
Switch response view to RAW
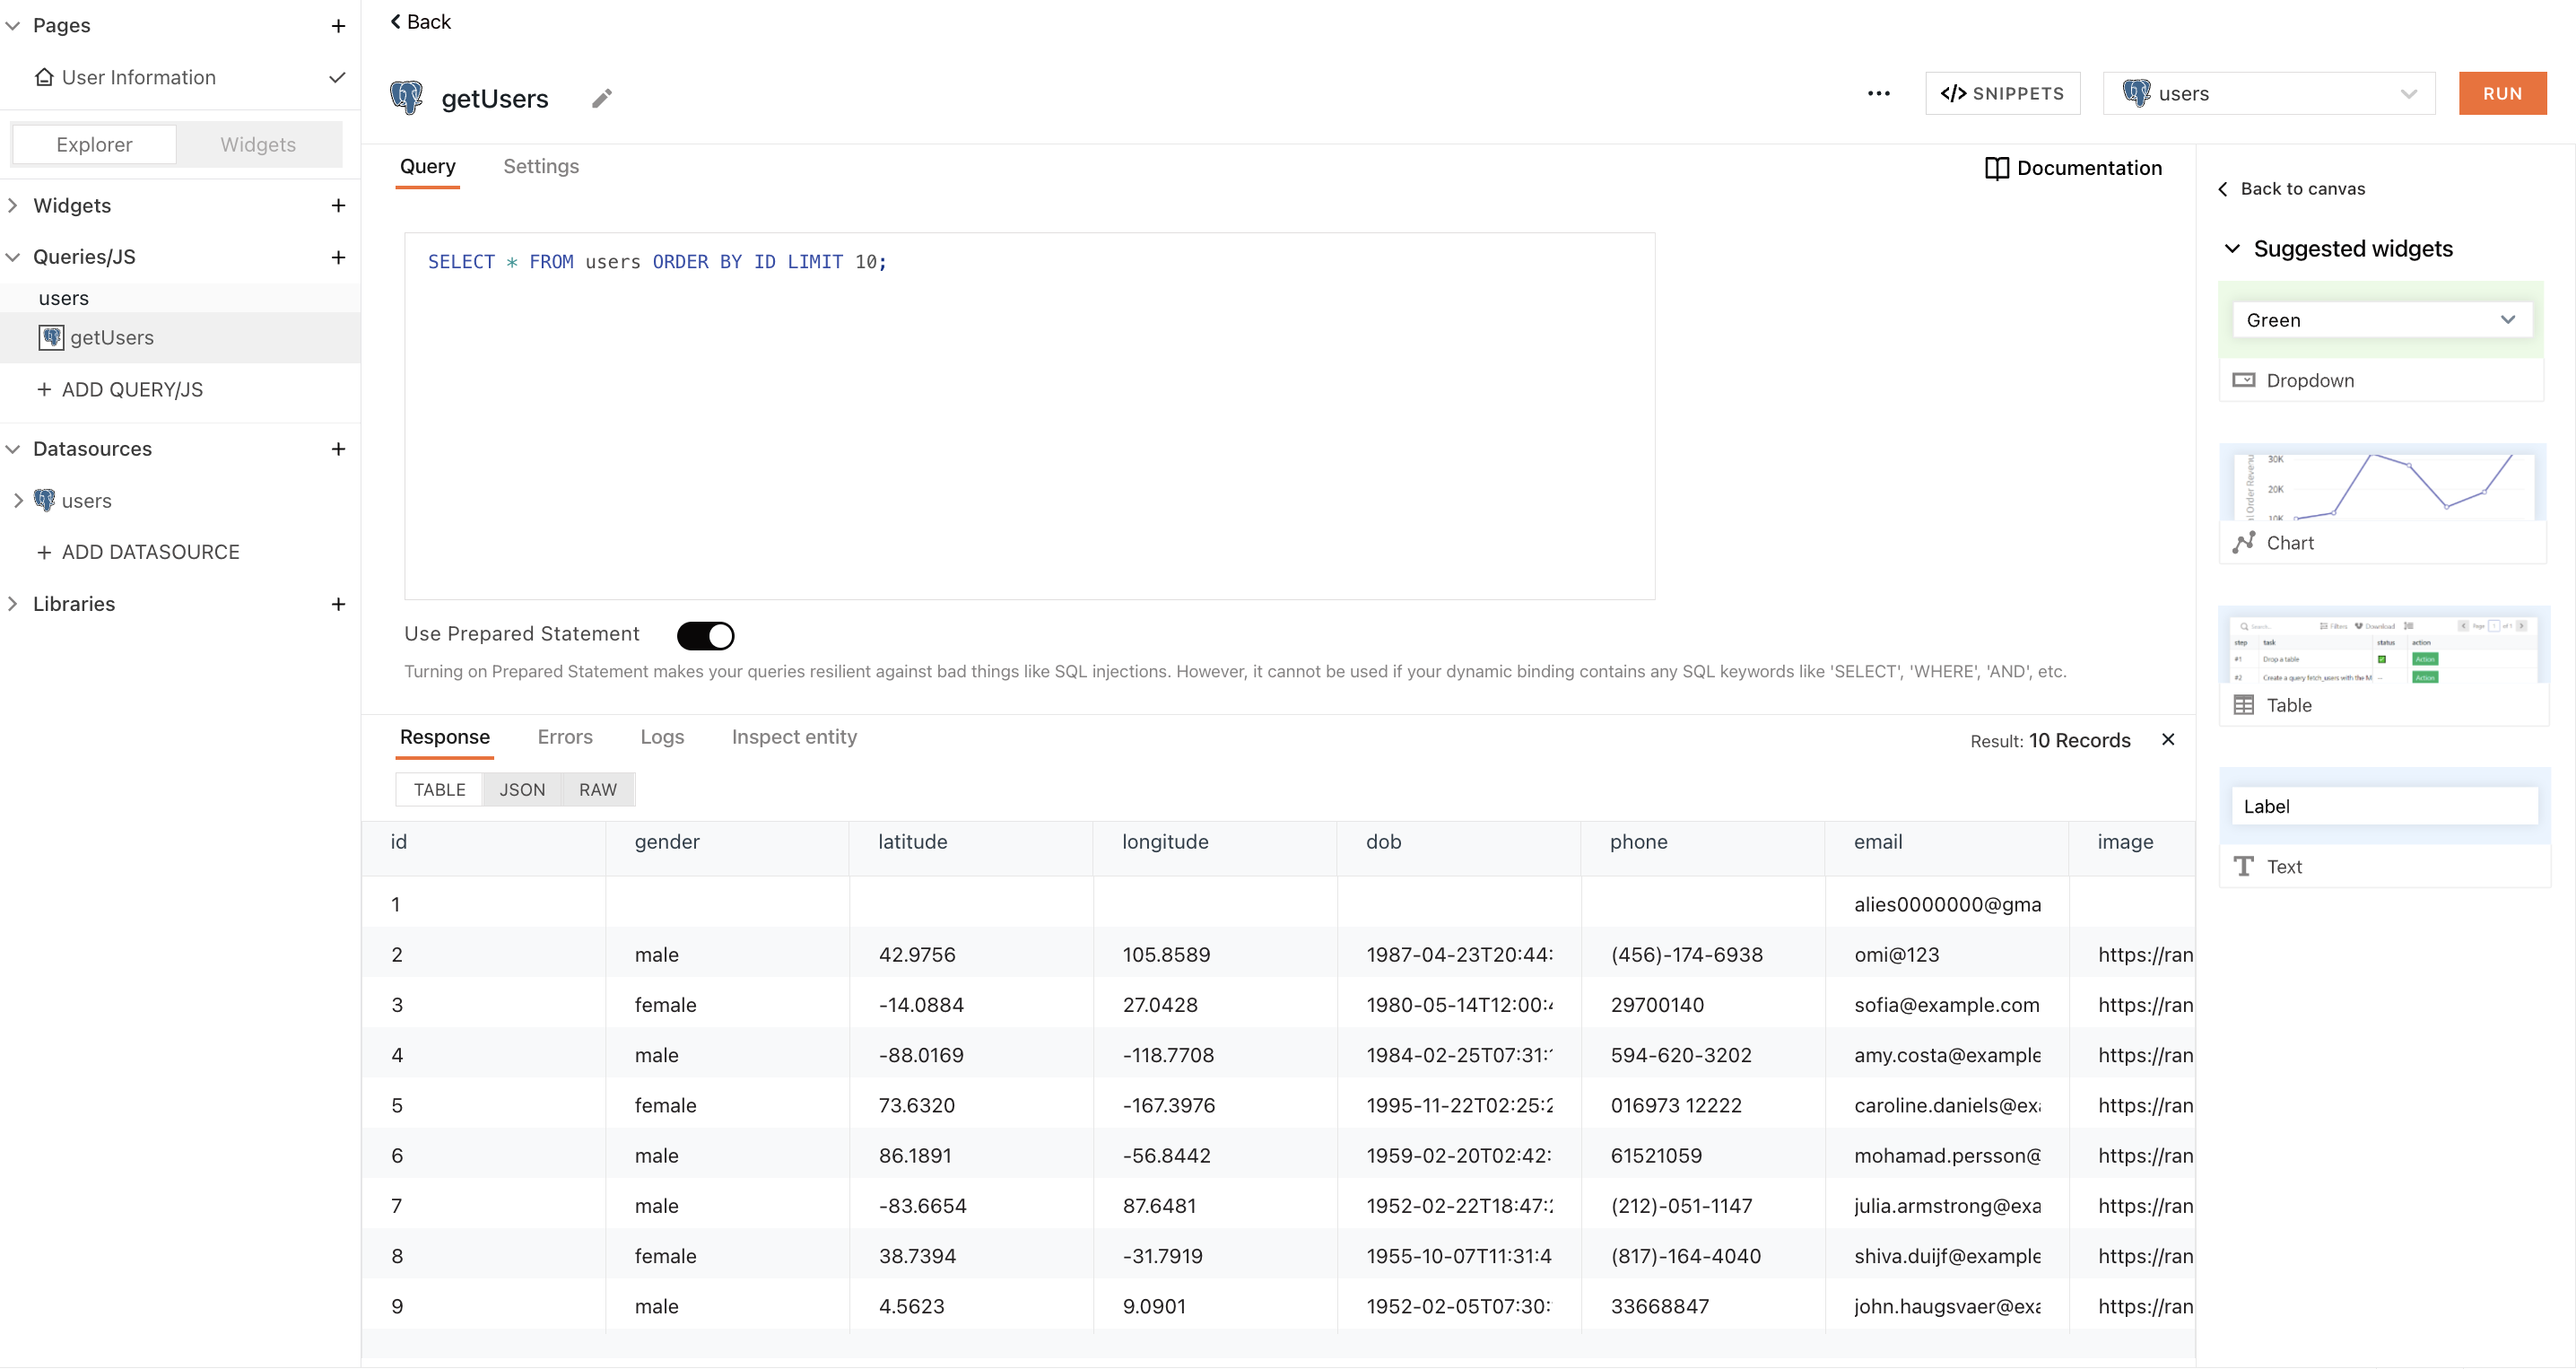pos(597,790)
